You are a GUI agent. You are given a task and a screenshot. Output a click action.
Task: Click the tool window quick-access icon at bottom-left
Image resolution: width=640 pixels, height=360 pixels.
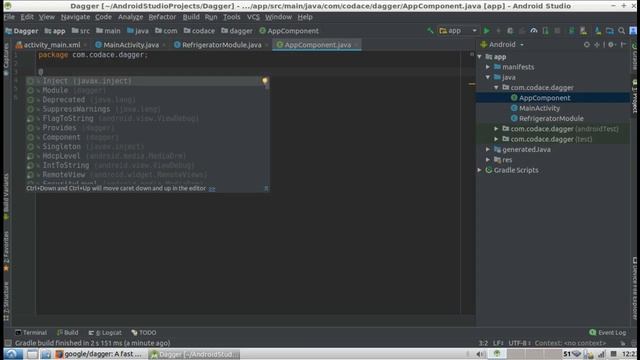(x=8, y=343)
